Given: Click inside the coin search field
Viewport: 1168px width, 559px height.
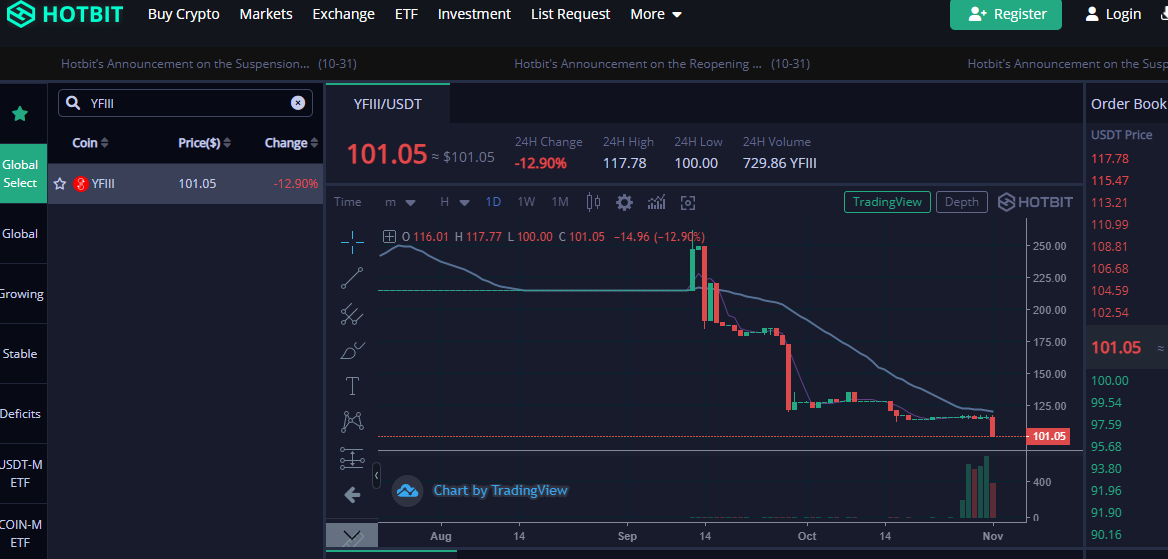Looking at the screenshot, I should (x=185, y=103).
